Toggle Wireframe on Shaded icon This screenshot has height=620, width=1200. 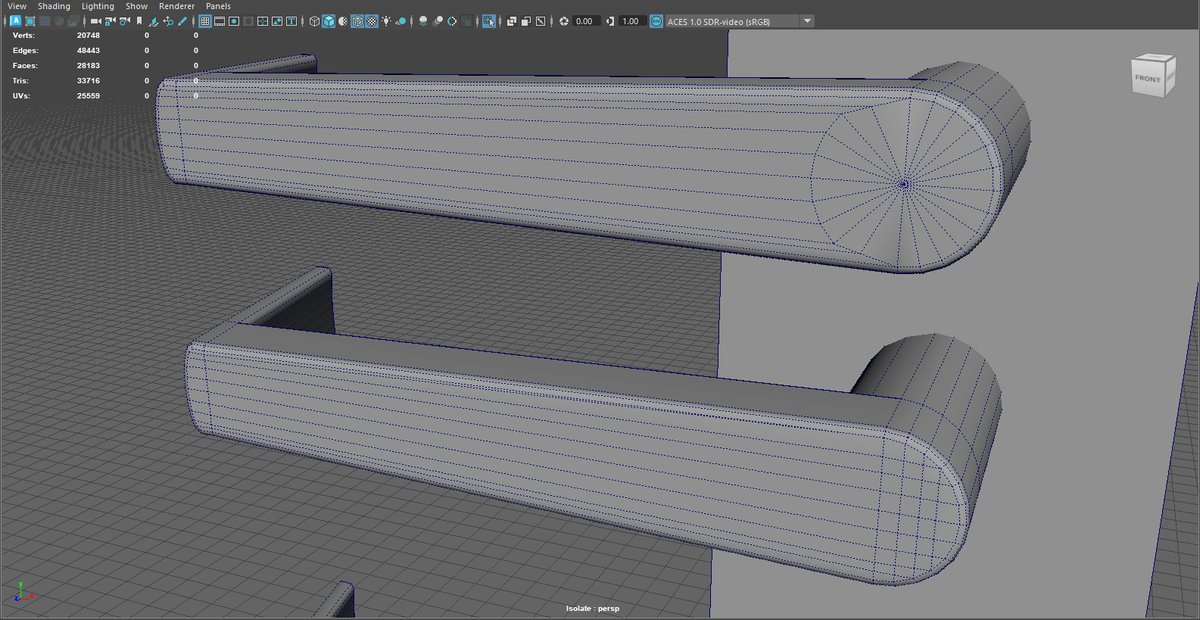click(357, 21)
